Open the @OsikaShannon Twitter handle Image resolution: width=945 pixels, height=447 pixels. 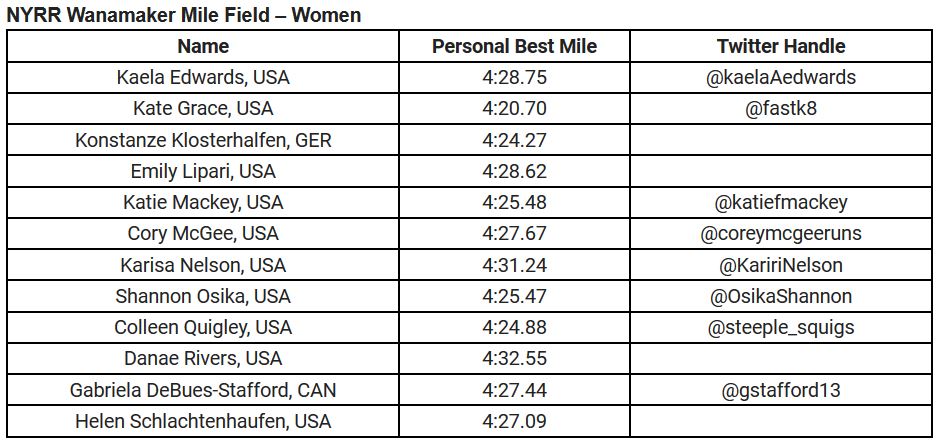781,296
